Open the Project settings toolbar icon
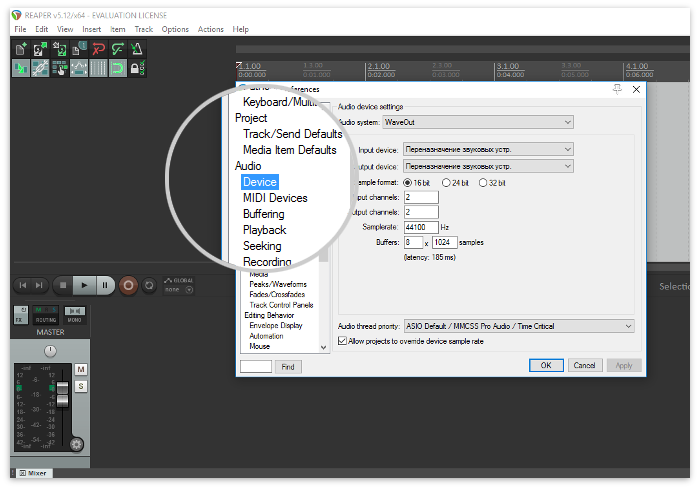 pyautogui.click(x=79, y=49)
